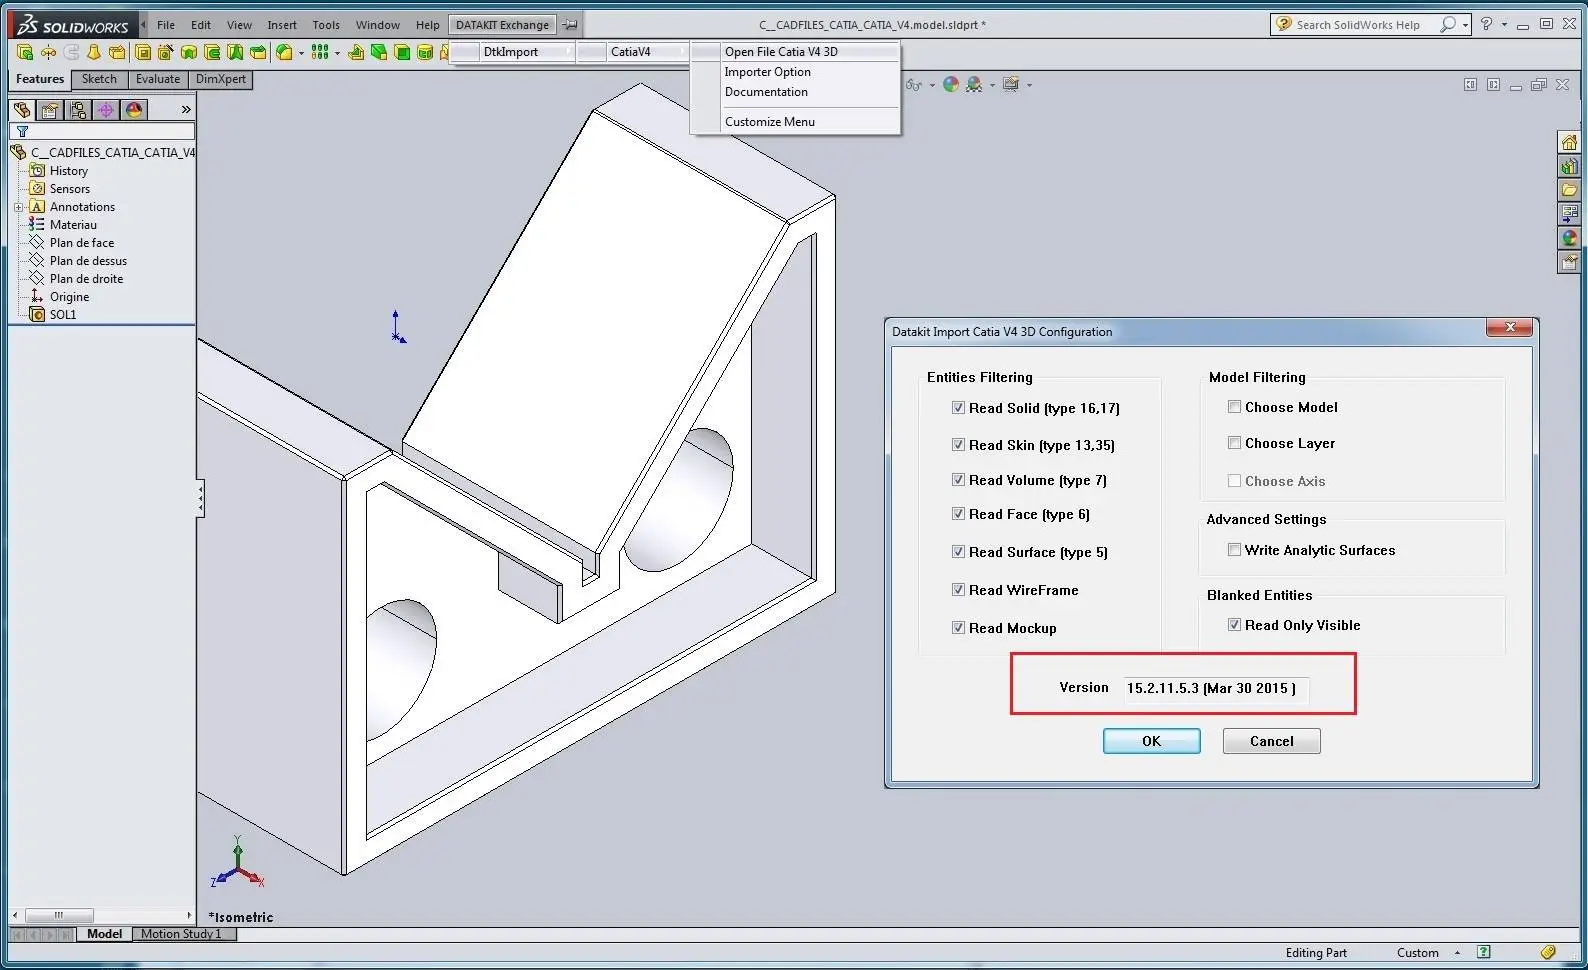The height and width of the screenshot is (970, 1588).
Task: Open PropertyManager tab icon
Action: point(50,109)
